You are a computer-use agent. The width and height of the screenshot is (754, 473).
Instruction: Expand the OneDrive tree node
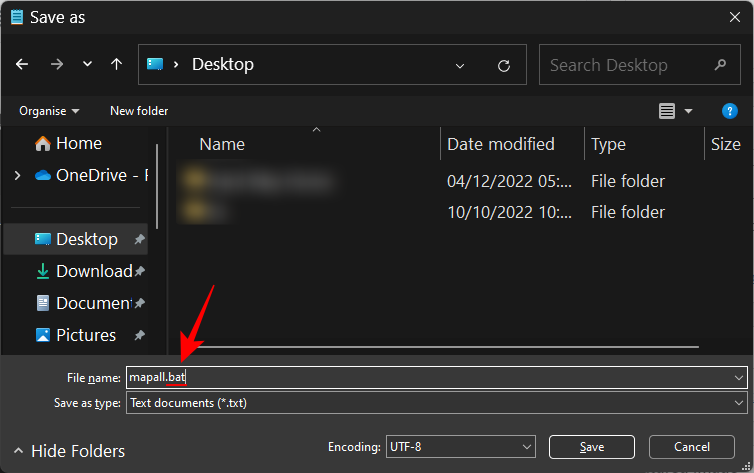(17, 175)
